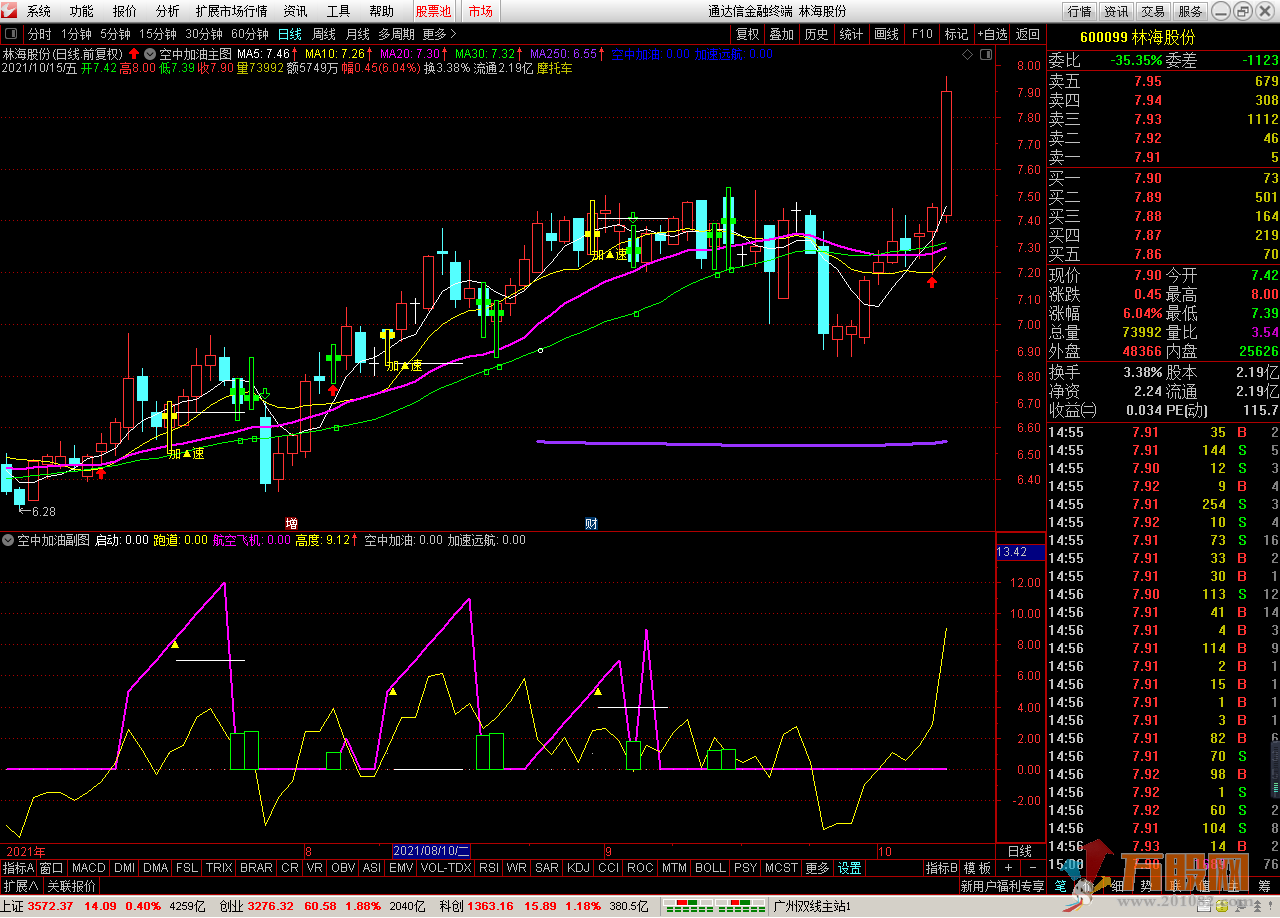This screenshot has height=918, width=1280.
Task: Click 复权 toolbar button
Action: [748, 34]
